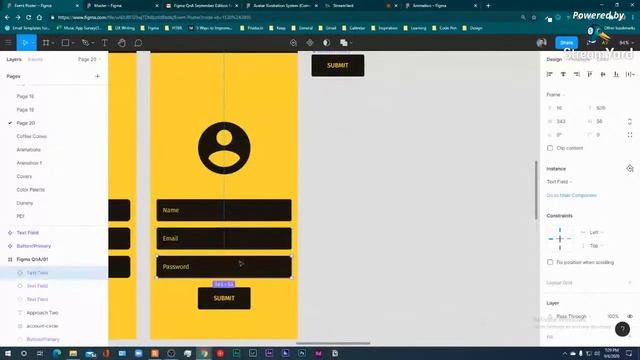This screenshot has width=640, height=360.
Task: Click align top icon
Action: click(x=590, y=74)
